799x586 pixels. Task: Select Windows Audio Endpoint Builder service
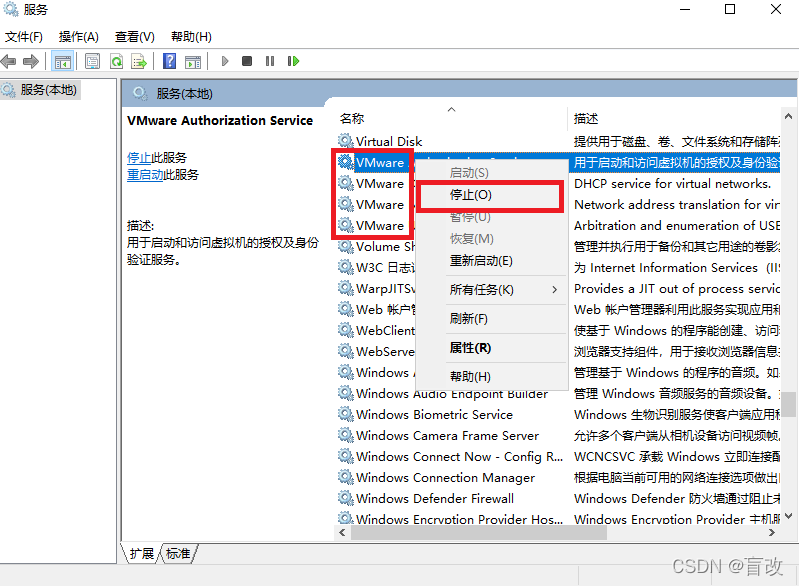(x=558, y=393)
